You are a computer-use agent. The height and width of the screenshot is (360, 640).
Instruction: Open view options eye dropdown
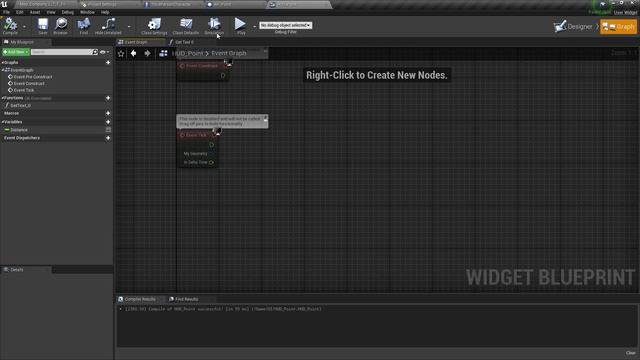[x=104, y=52]
